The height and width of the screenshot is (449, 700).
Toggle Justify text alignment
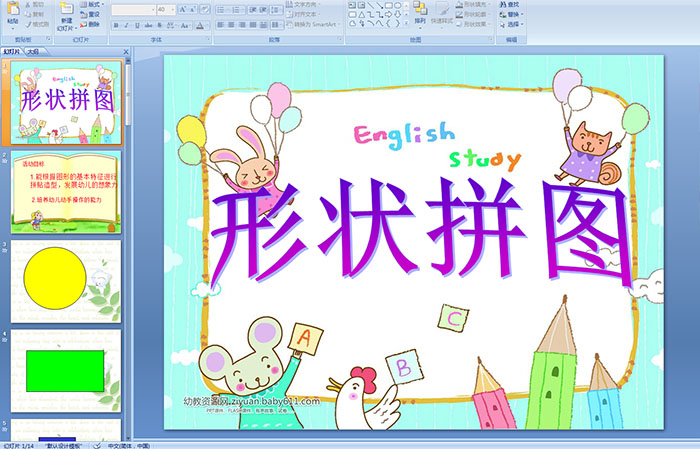[x=253, y=25]
